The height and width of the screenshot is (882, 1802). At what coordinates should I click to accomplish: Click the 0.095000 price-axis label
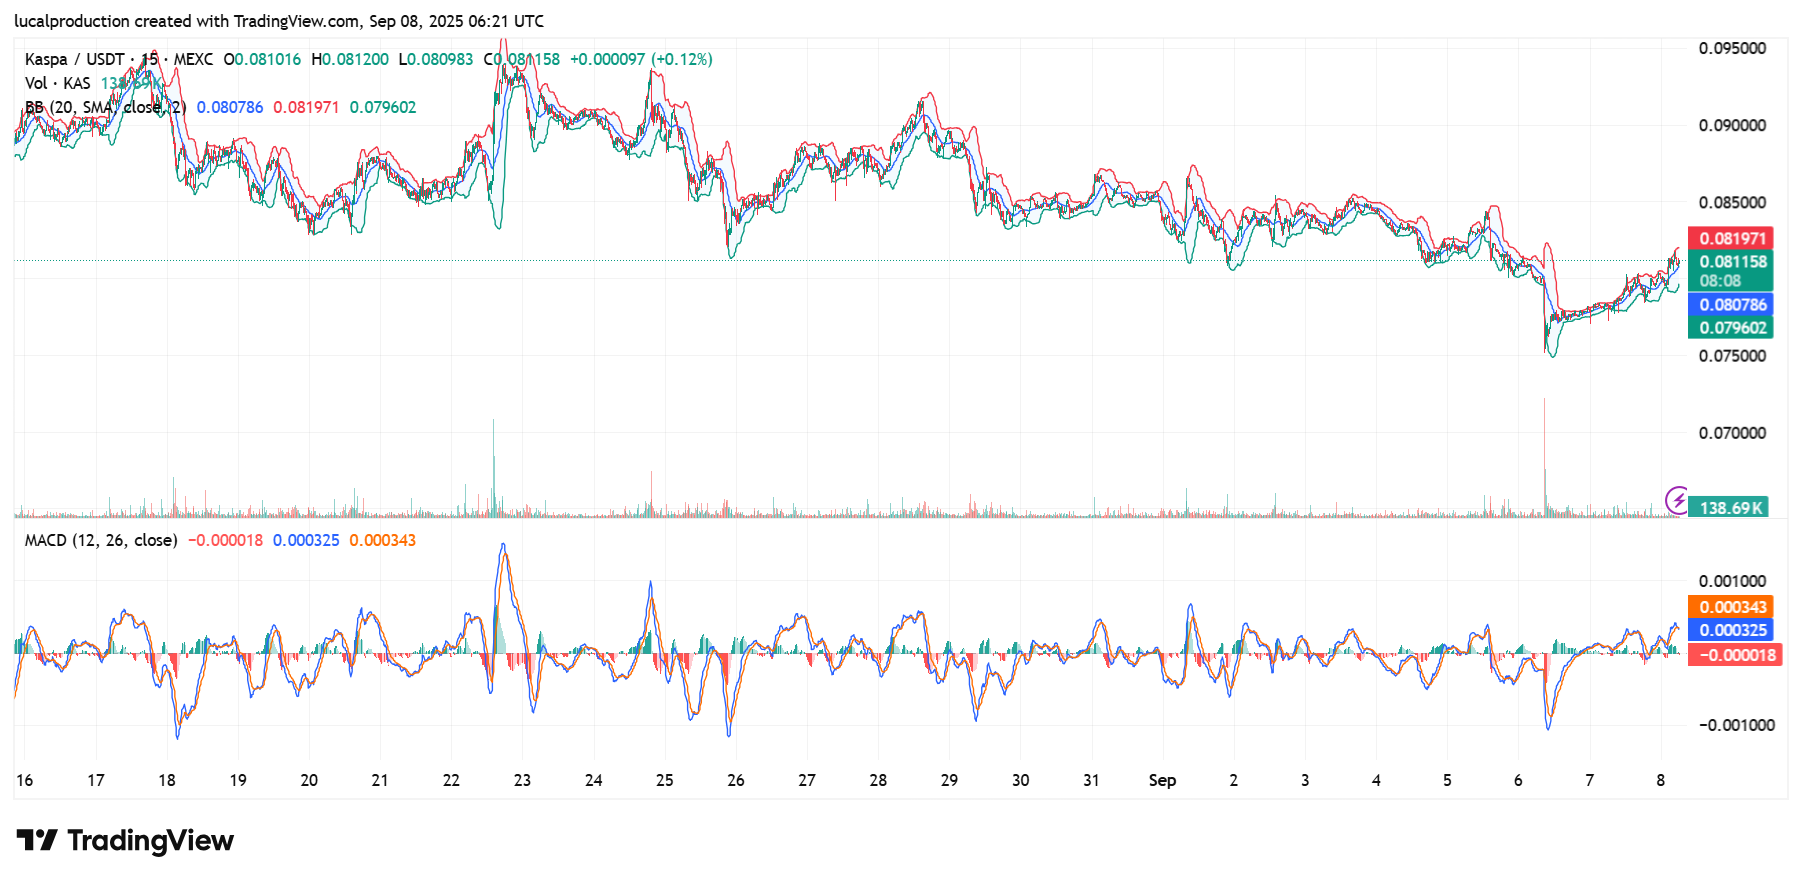pyautogui.click(x=1732, y=48)
